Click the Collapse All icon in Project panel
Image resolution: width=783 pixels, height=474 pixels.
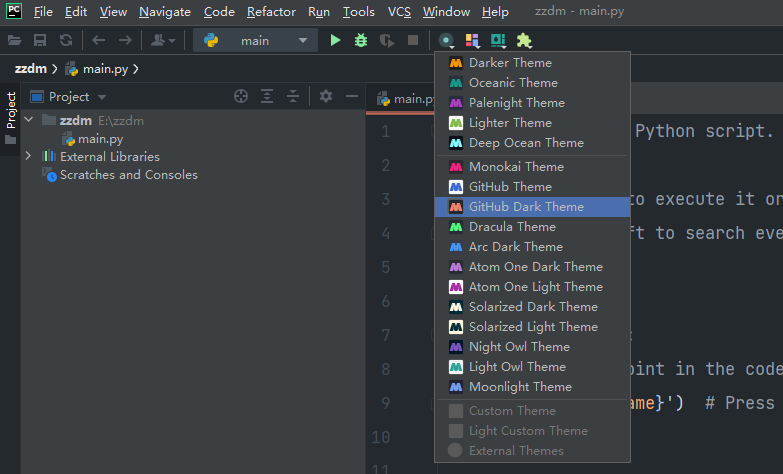pyautogui.click(x=293, y=96)
